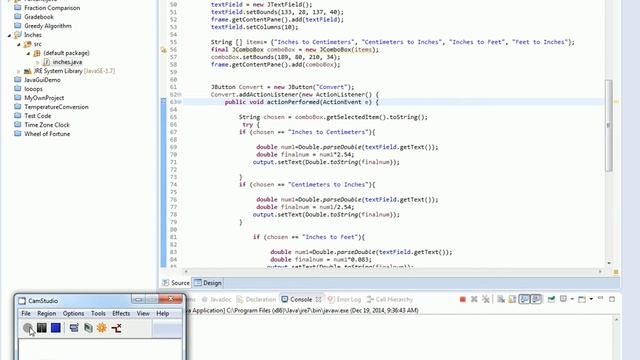Select the Test Code project

click(x=38, y=116)
